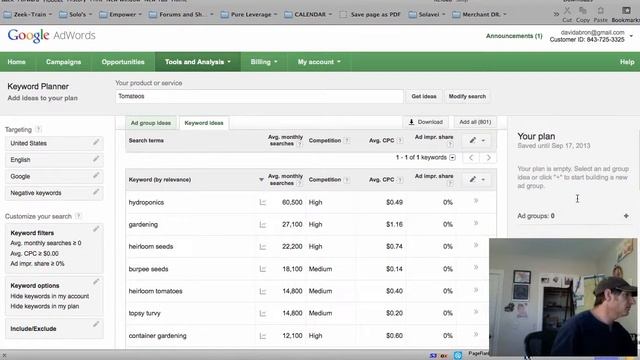Click Add all (801) button
This screenshot has height=360, width=640.
point(475,122)
